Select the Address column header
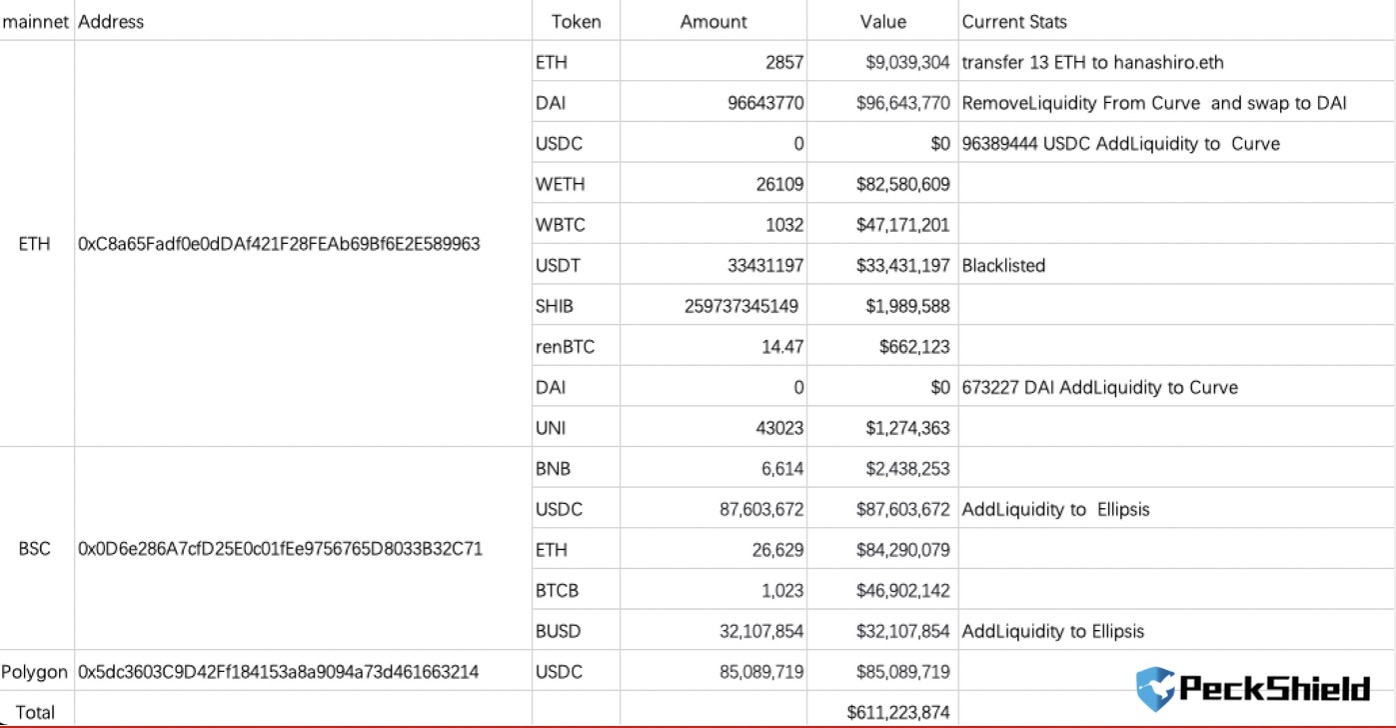 coord(111,21)
